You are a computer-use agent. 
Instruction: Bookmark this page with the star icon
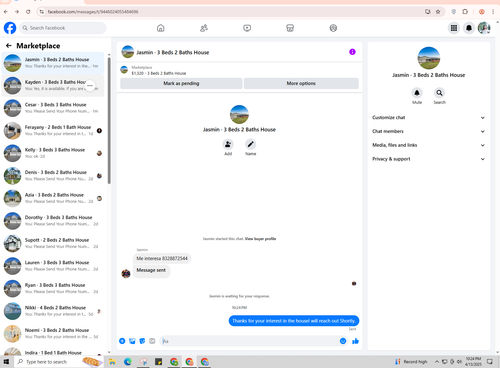(438, 12)
